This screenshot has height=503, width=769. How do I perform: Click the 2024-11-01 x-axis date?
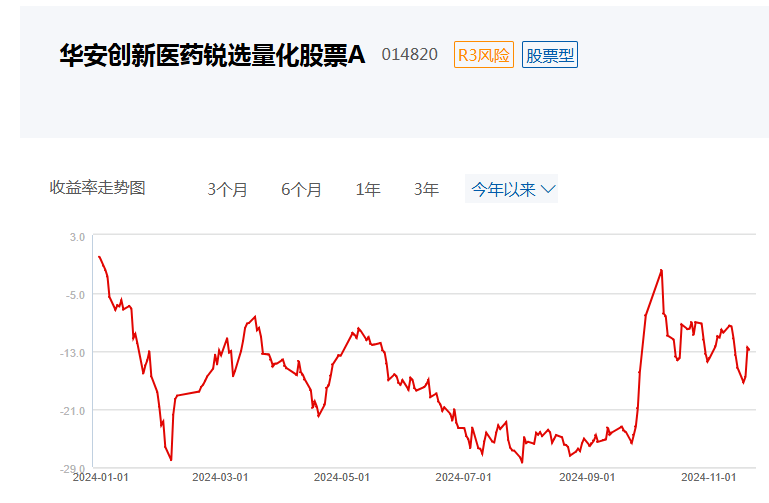(x=709, y=478)
